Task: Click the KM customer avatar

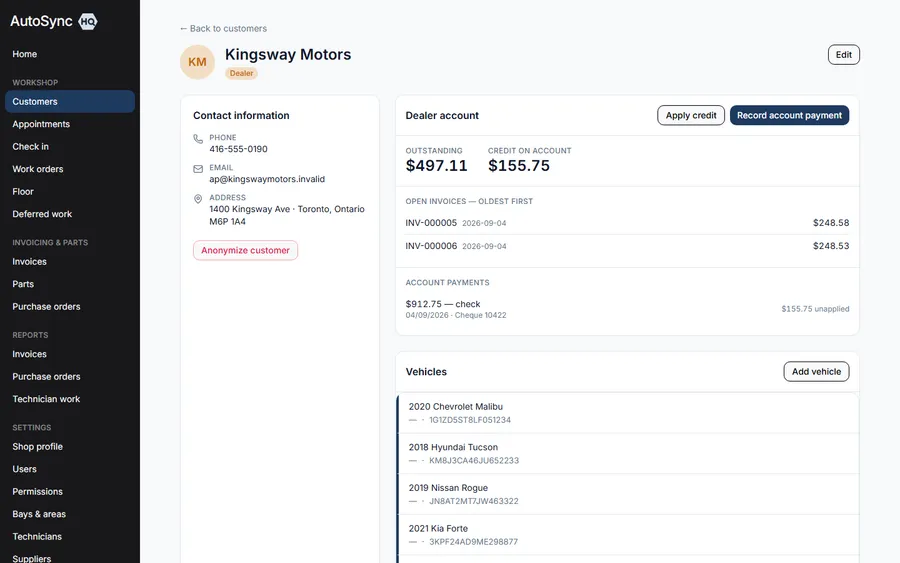Action: (x=197, y=62)
